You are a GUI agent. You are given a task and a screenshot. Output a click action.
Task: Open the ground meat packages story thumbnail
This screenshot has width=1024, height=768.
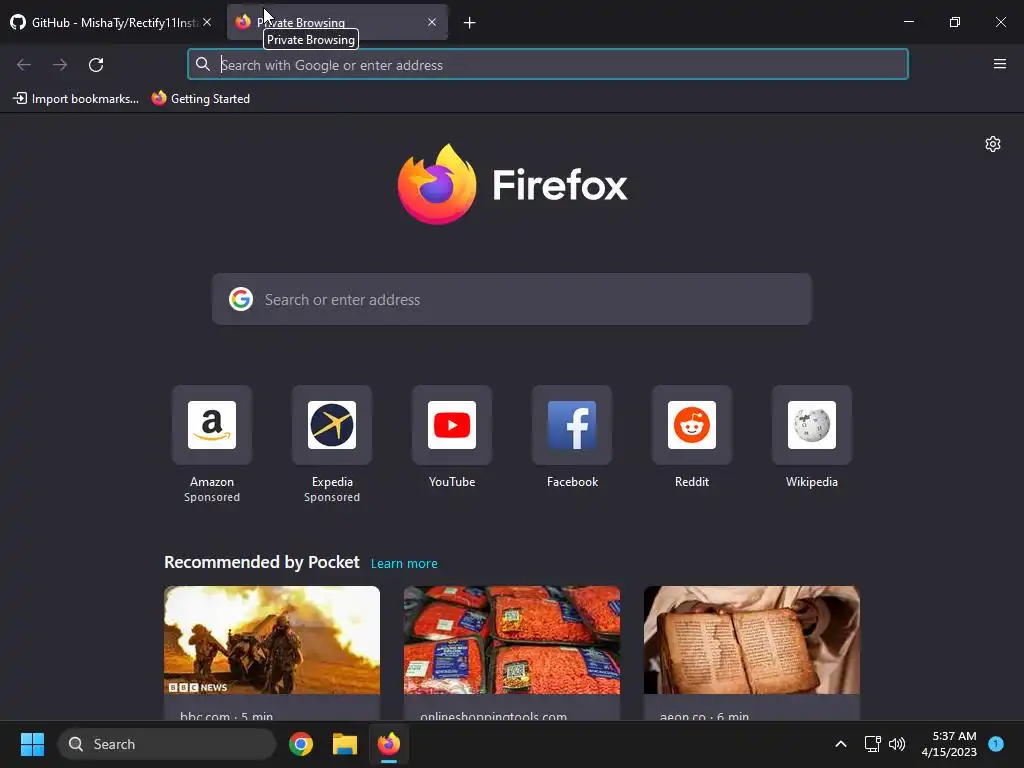(x=511, y=640)
